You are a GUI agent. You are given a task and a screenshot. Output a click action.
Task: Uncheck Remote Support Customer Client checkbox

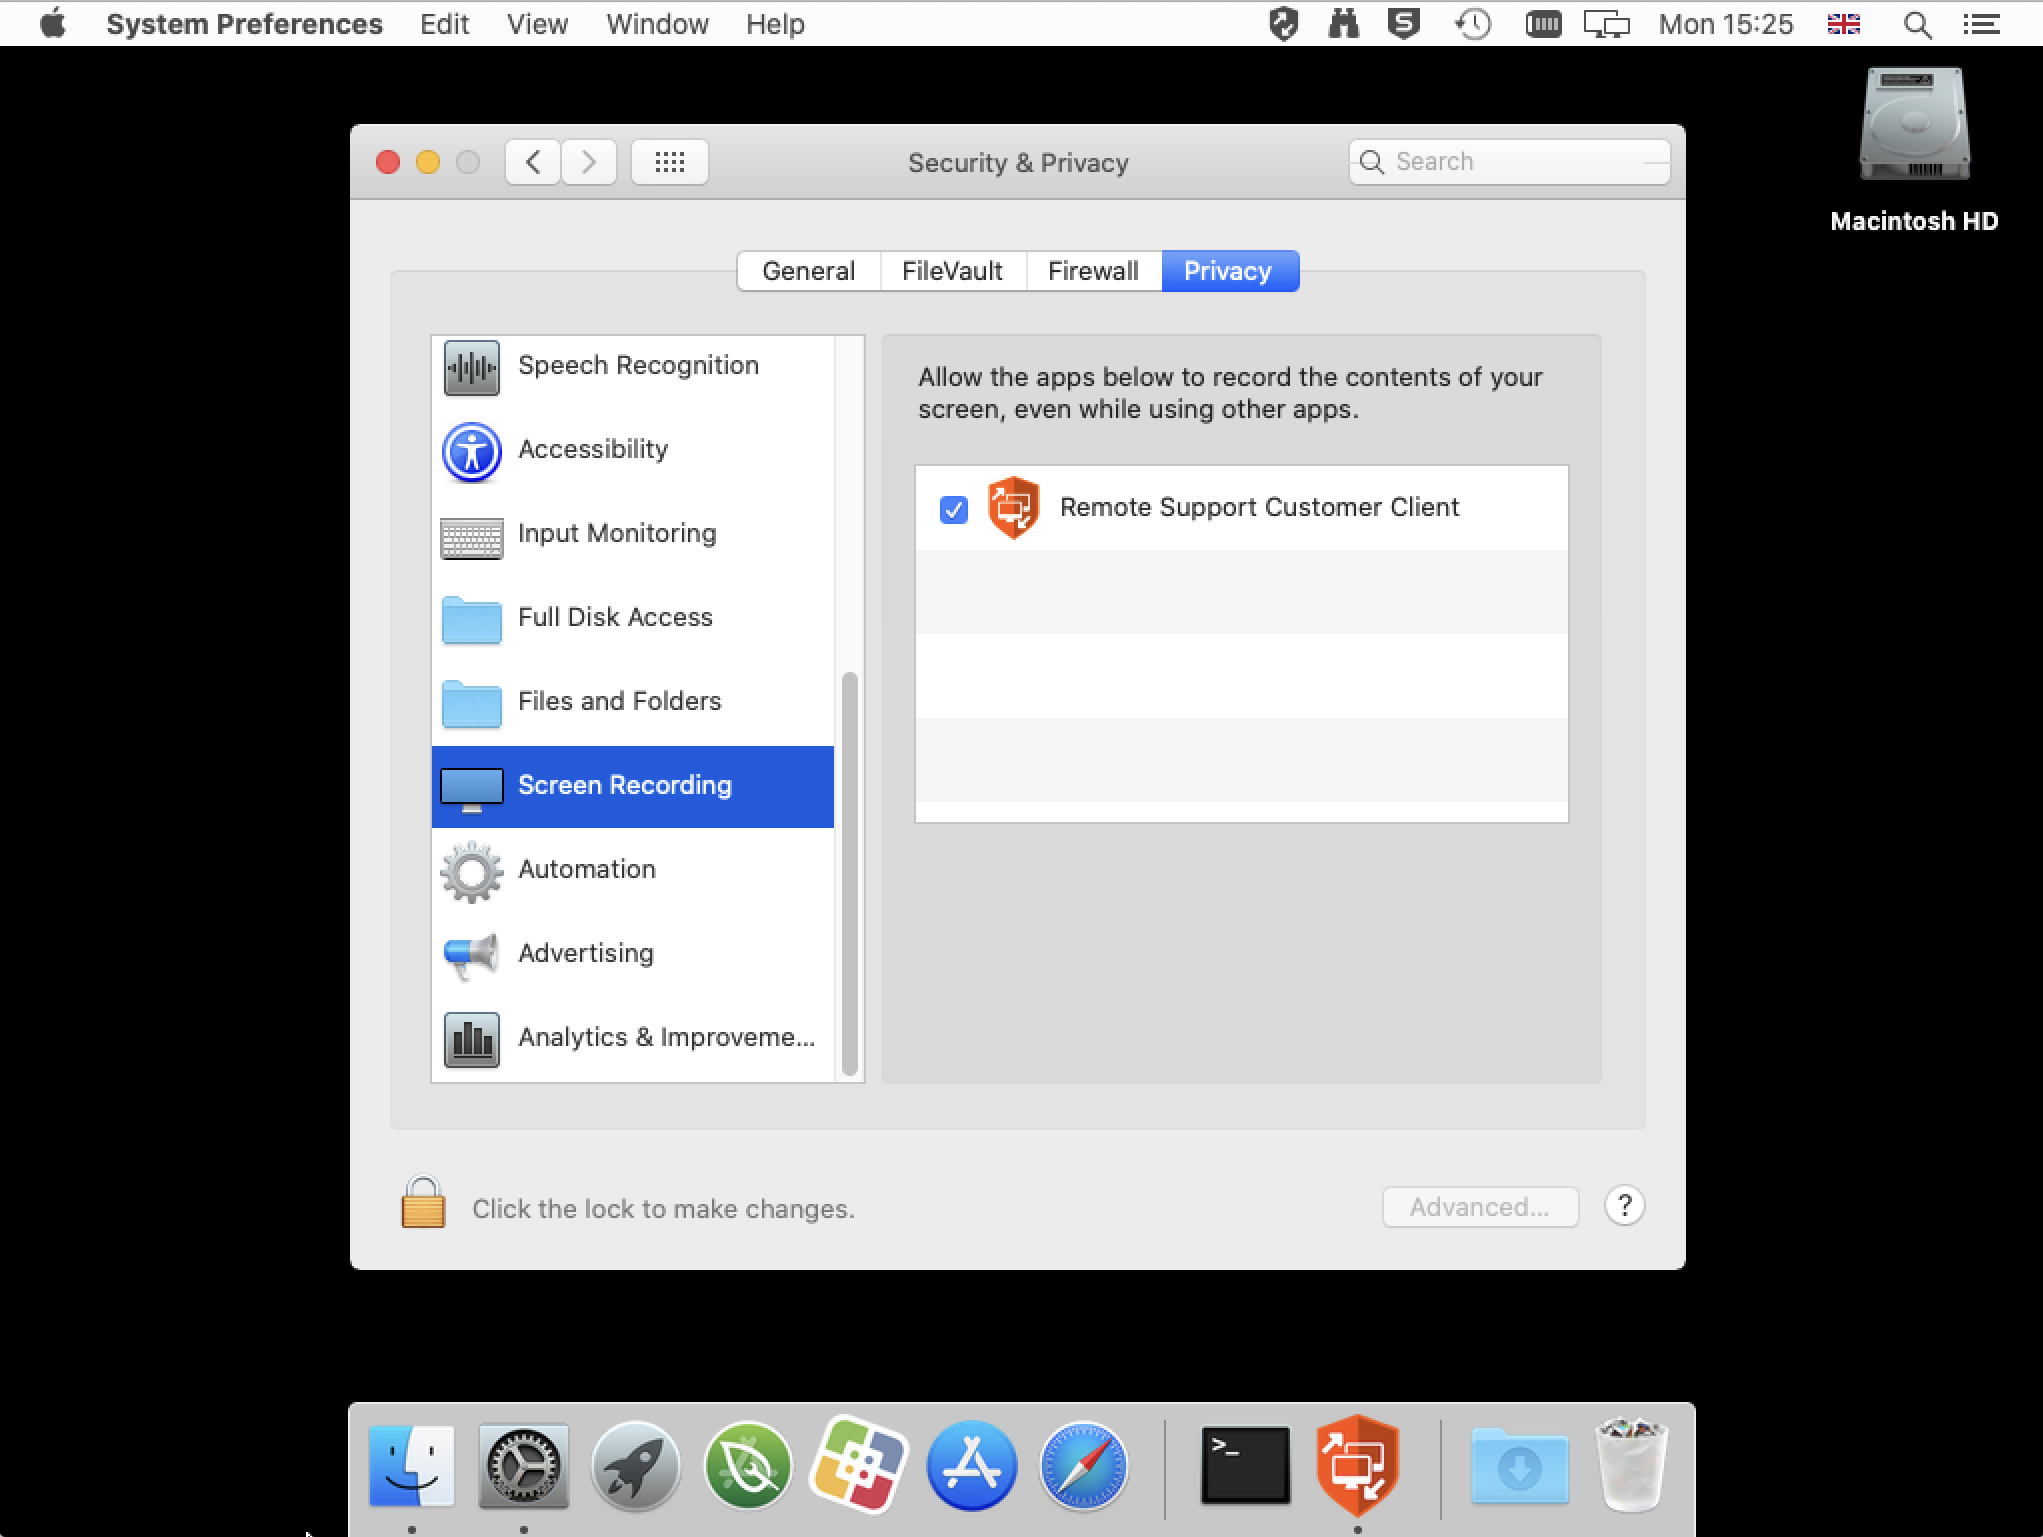[953, 510]
